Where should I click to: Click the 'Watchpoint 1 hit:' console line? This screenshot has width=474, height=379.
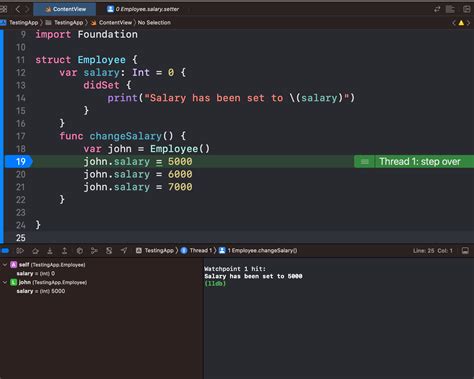(x=235, y=269)
